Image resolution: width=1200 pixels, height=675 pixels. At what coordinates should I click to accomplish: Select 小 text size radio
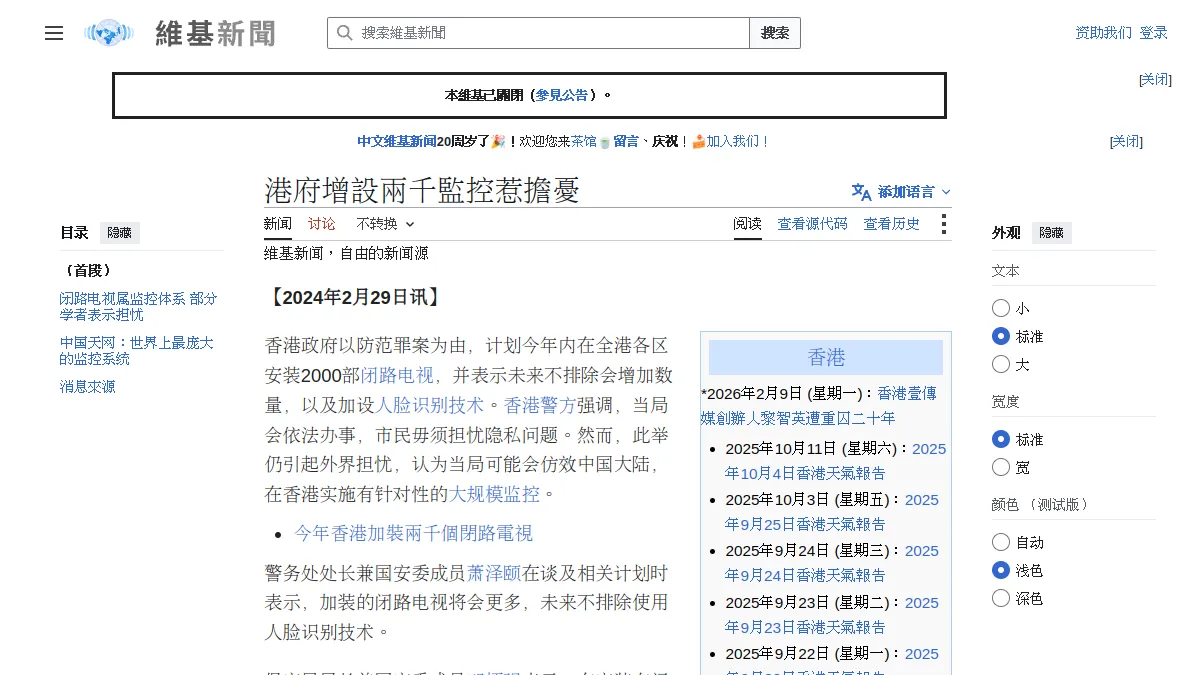coord(1001,308)
